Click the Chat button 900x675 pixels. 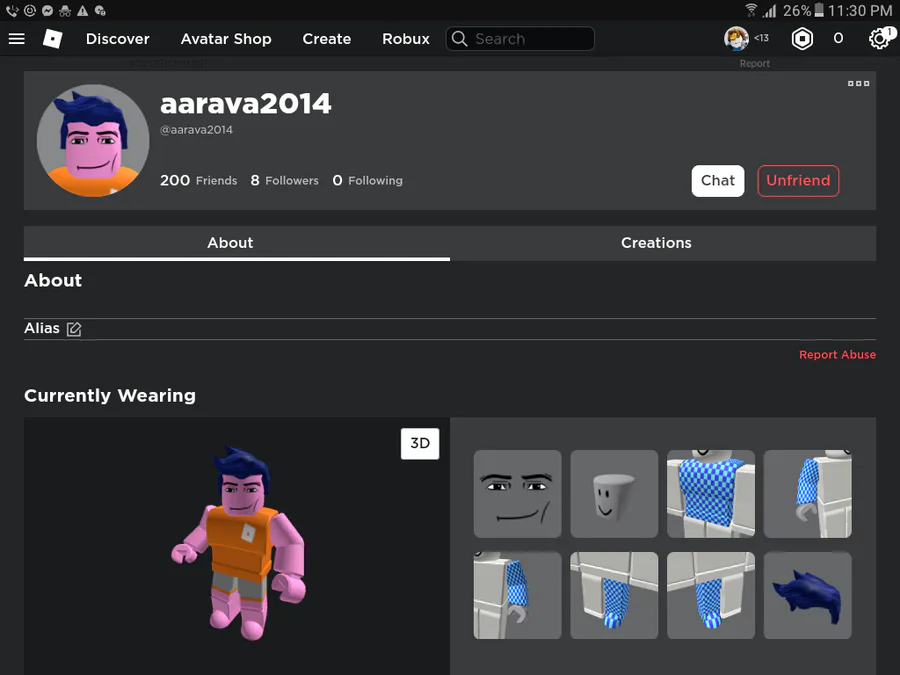[717, 181]
